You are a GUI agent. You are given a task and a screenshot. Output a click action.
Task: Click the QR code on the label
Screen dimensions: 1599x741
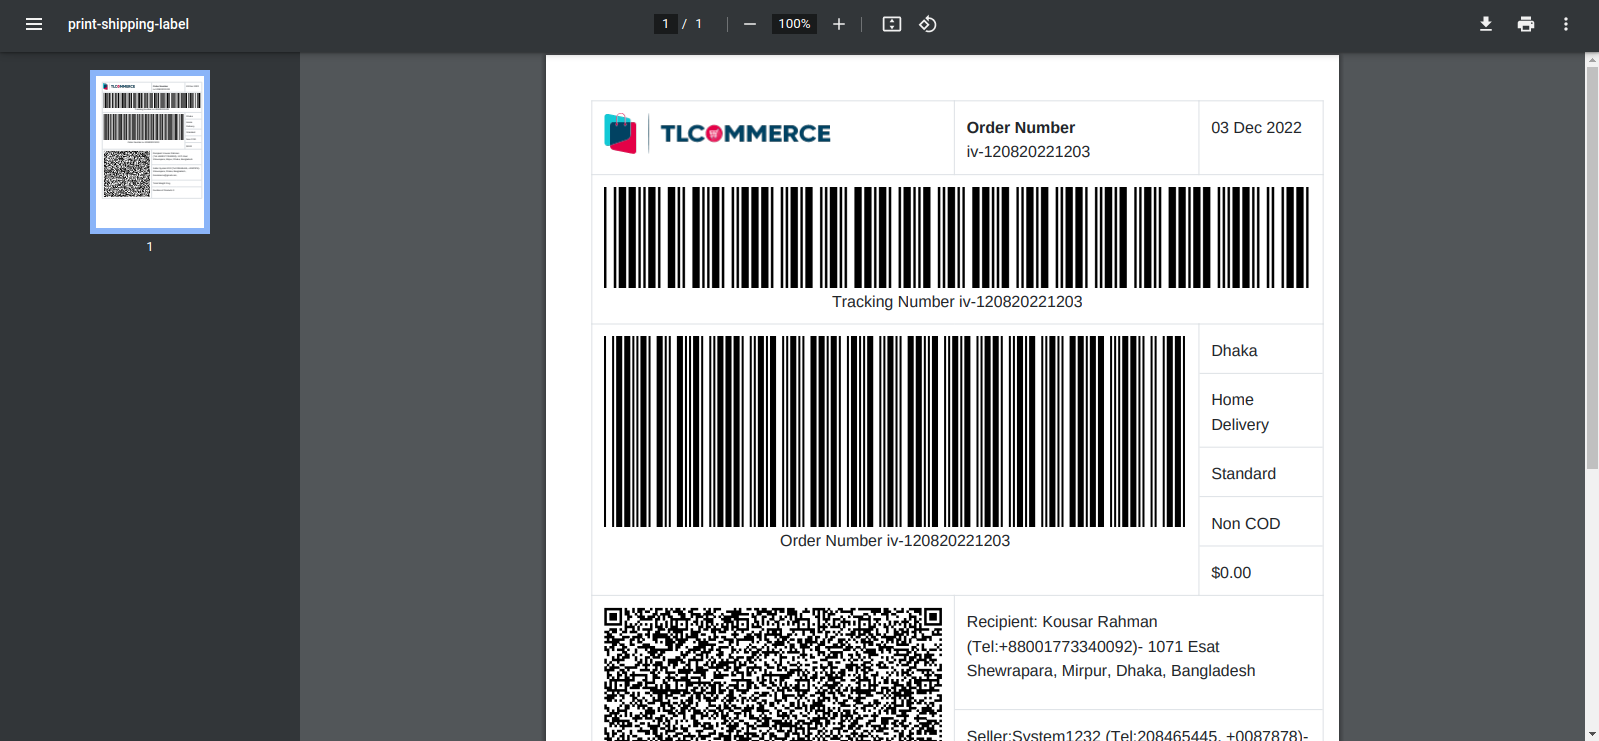coord(773,673)
